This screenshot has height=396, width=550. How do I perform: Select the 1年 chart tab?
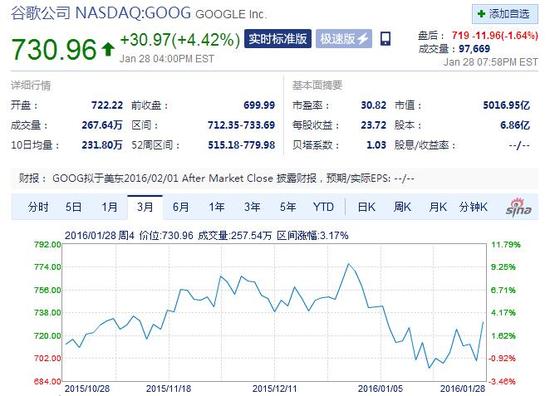pos(216,207)
